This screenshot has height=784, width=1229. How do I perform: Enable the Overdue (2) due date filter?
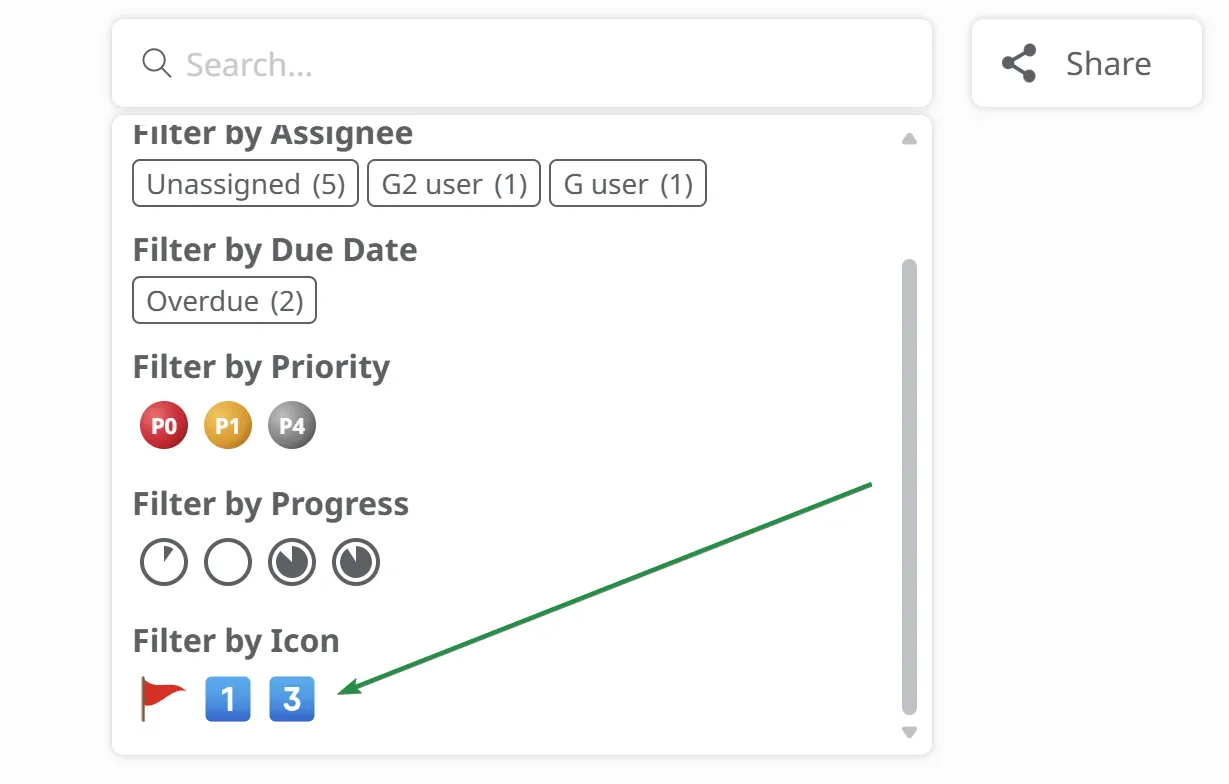[x=224, y=301]
